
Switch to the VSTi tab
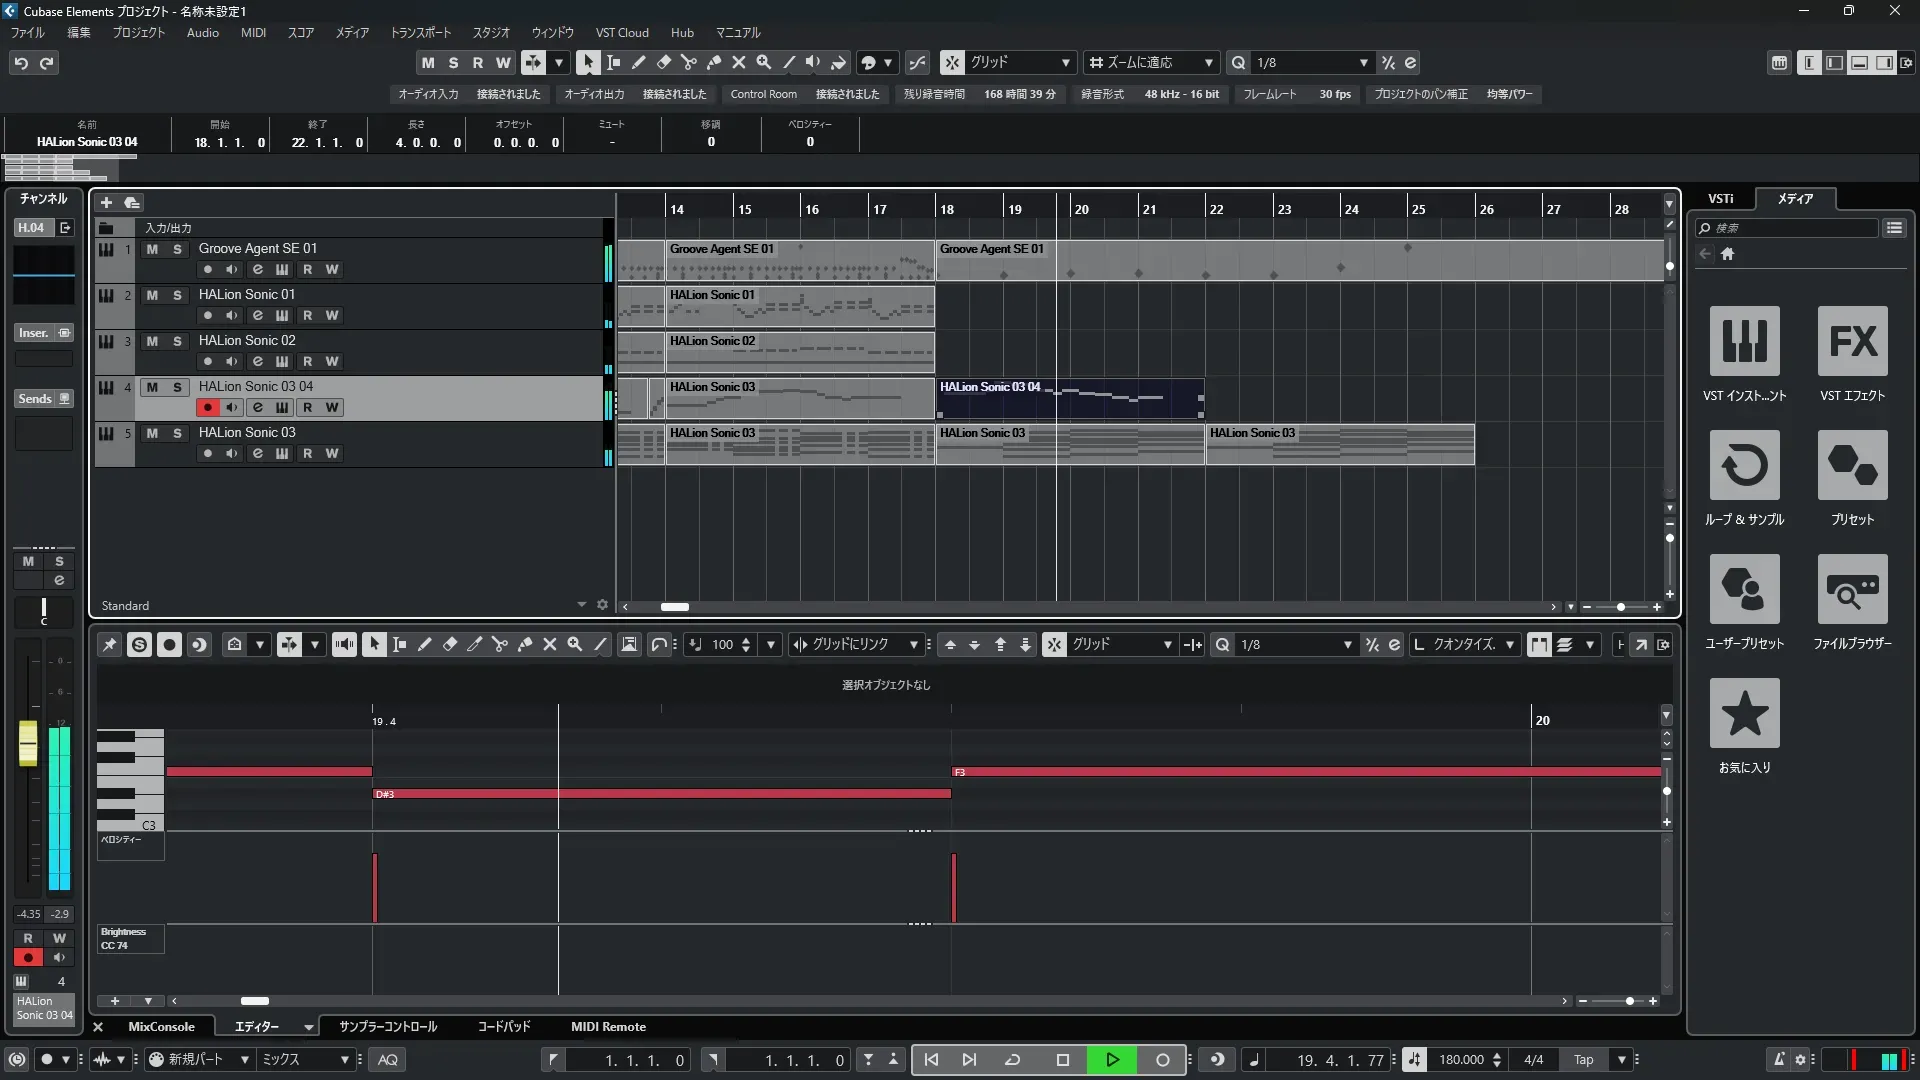(x=1720, y=198)
